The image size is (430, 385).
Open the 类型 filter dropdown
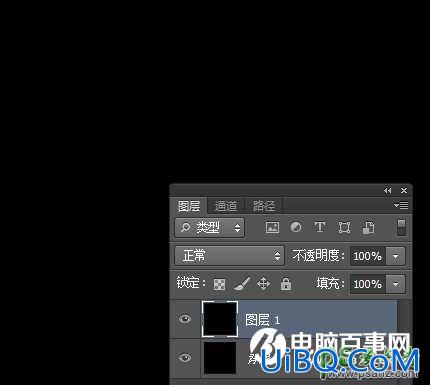coord(209,228)
